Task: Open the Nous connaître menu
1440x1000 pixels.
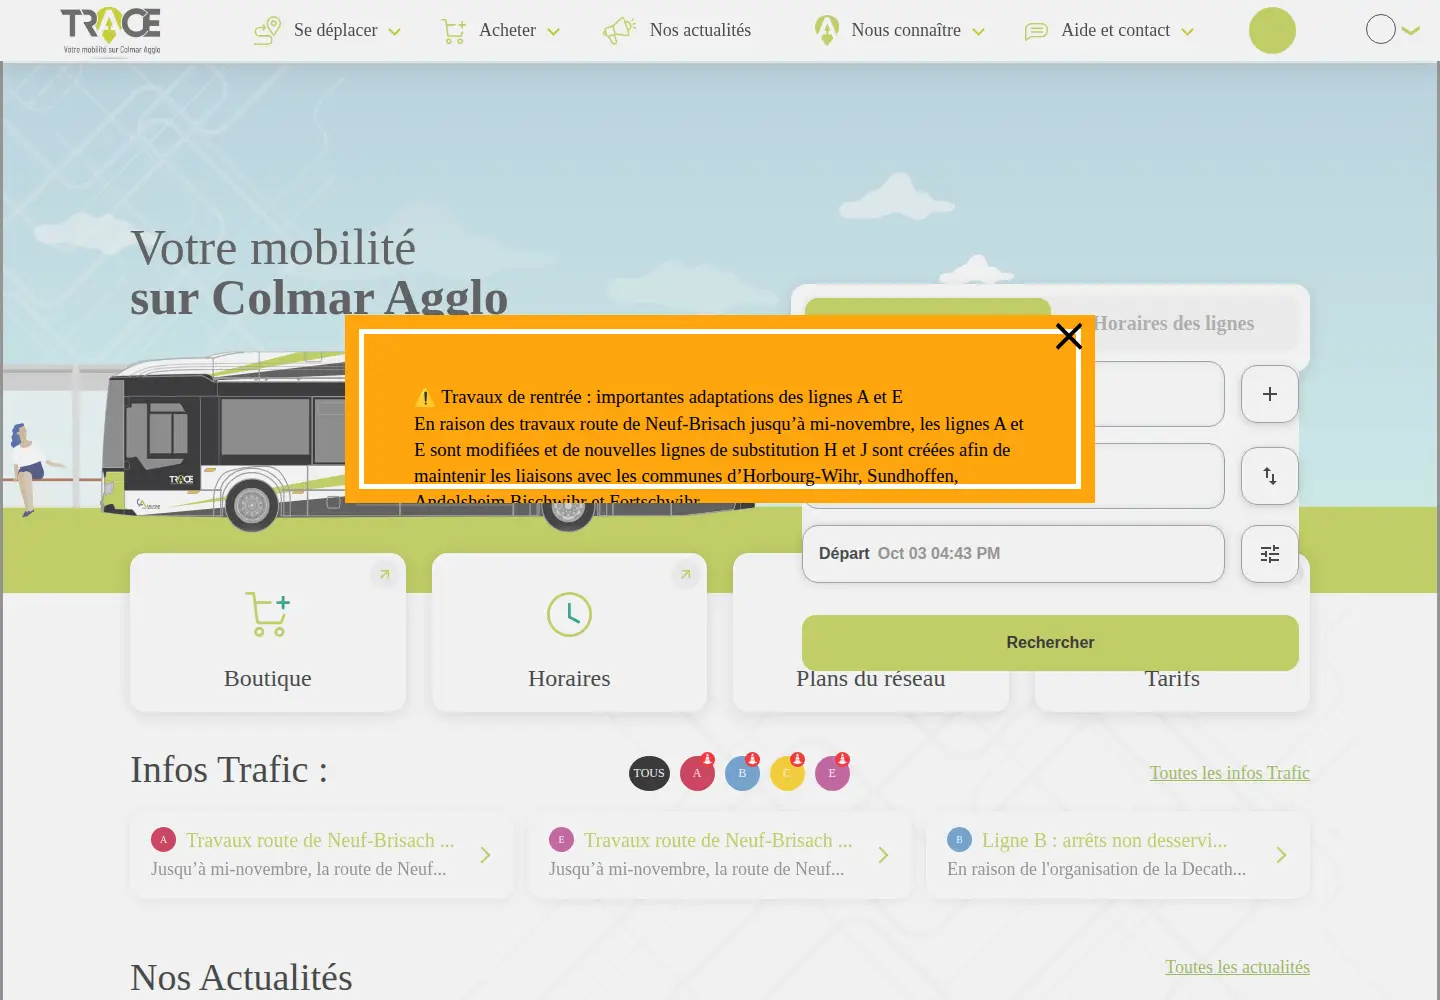Action: click(900, 31)
